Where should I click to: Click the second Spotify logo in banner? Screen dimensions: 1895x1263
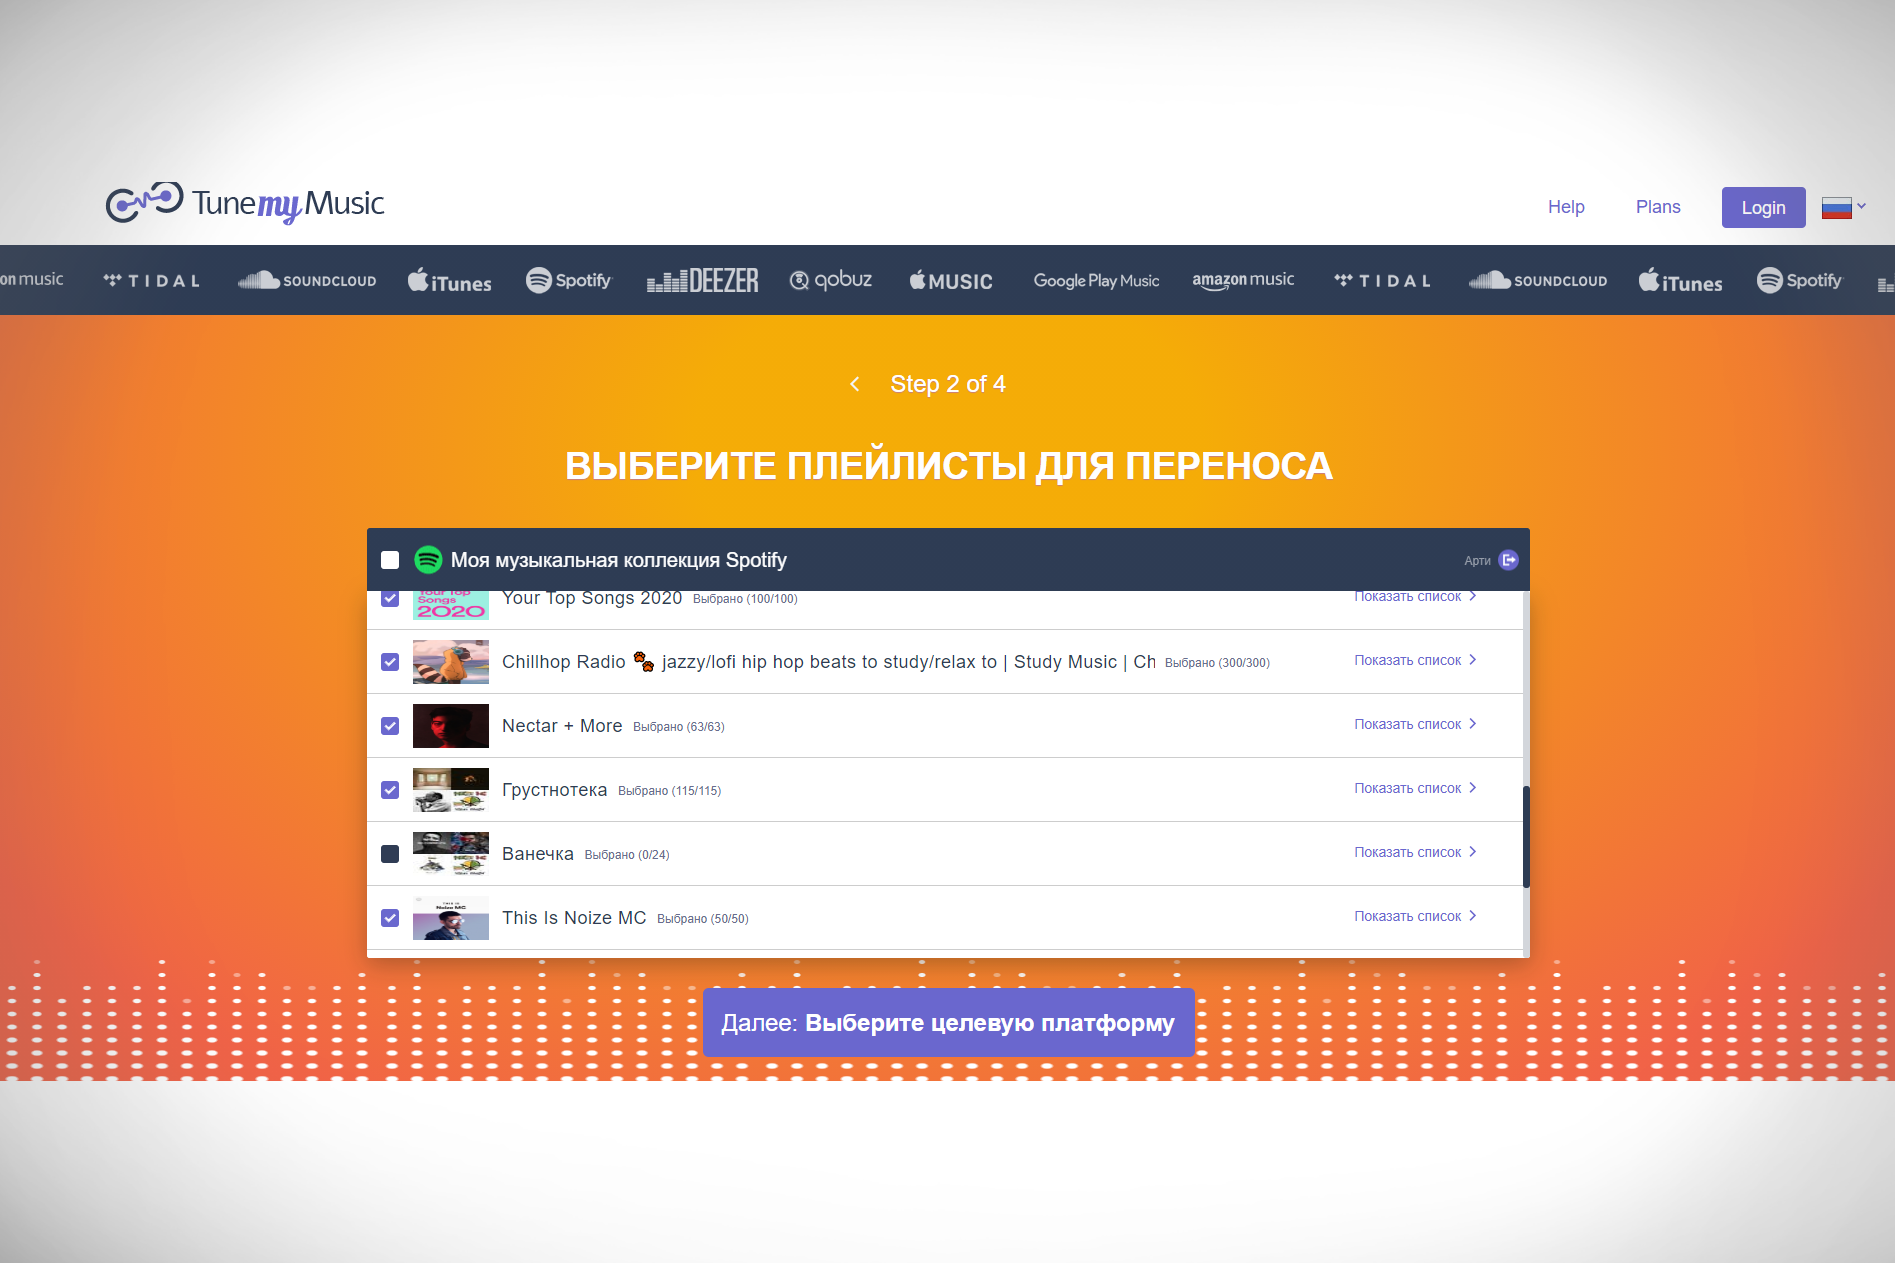1799,281
